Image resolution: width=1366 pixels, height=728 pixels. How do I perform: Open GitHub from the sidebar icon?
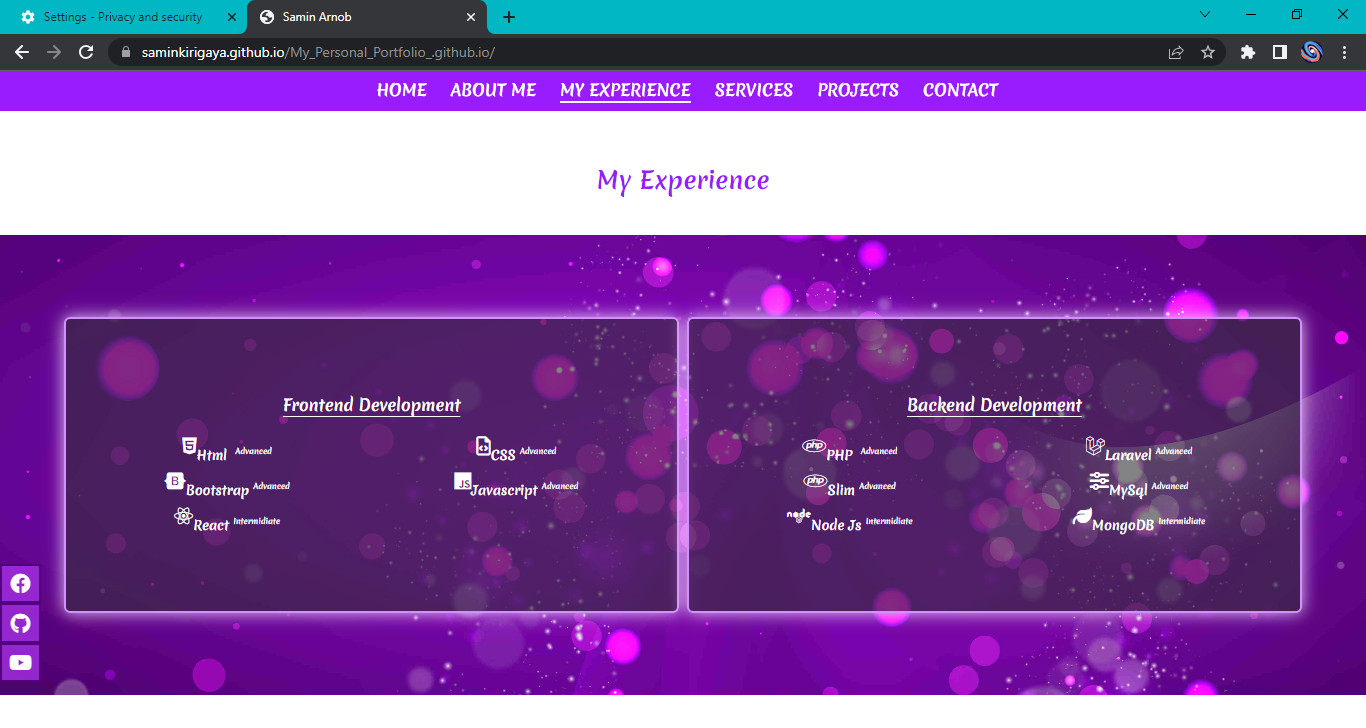[20, 622]
